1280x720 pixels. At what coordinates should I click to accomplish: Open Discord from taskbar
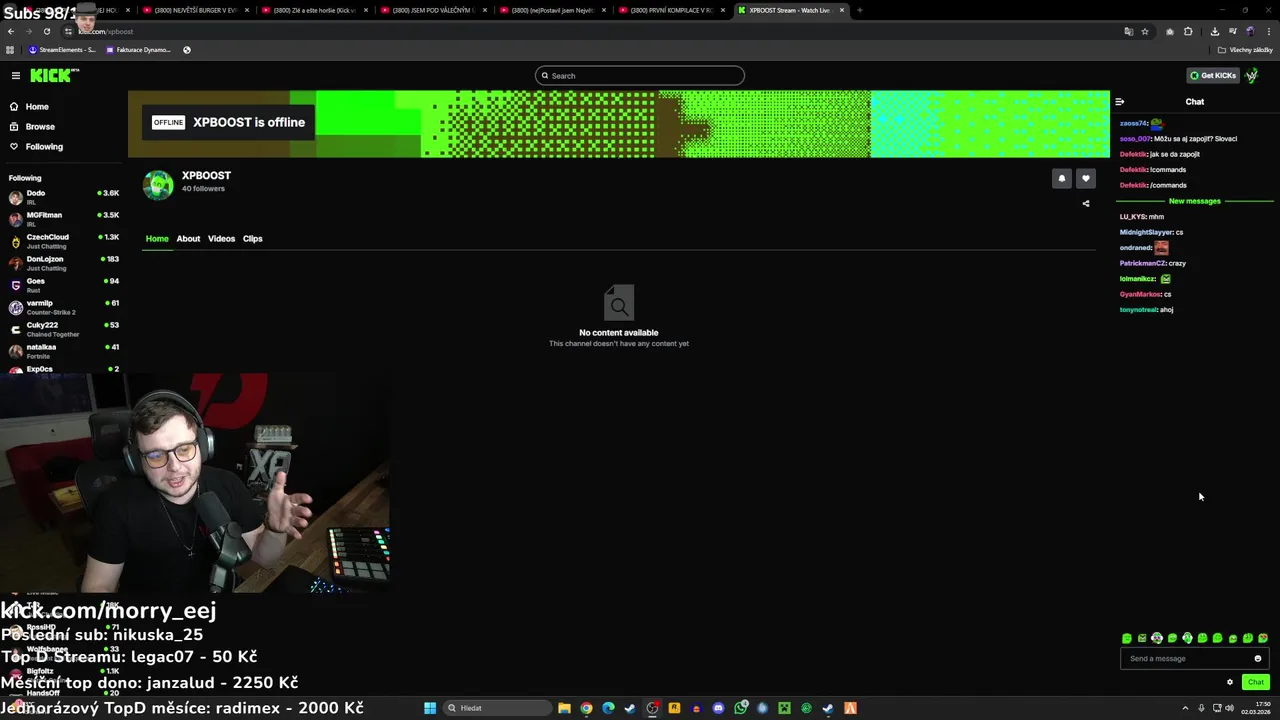point(718,708)
